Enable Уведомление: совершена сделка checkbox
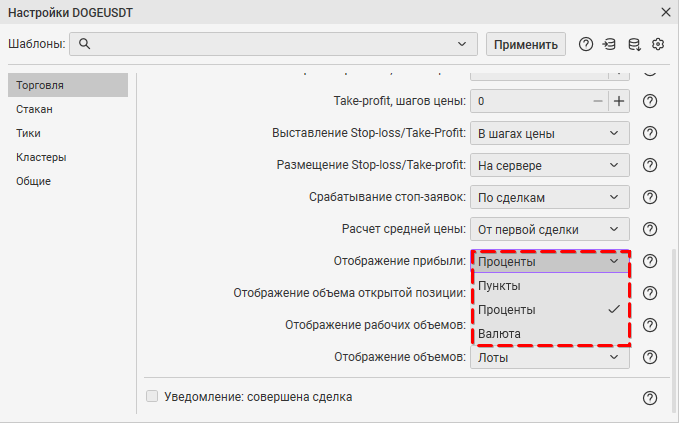Screen dimensions: 679x423 [x=153, y=397]
